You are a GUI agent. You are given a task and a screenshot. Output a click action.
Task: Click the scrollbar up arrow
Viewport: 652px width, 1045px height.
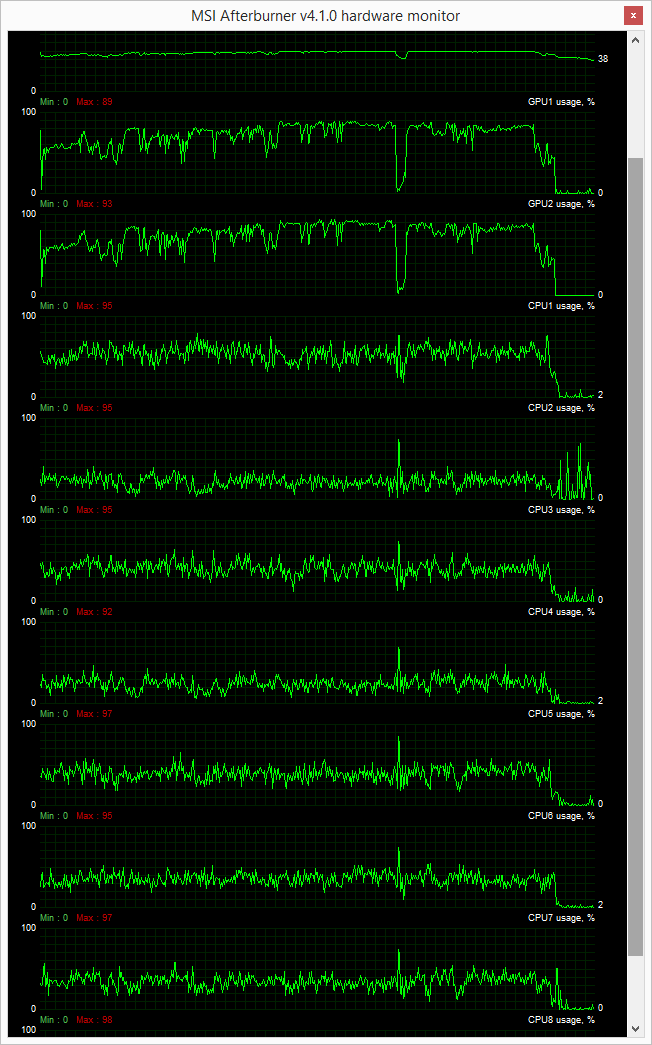tap(636, 39)
